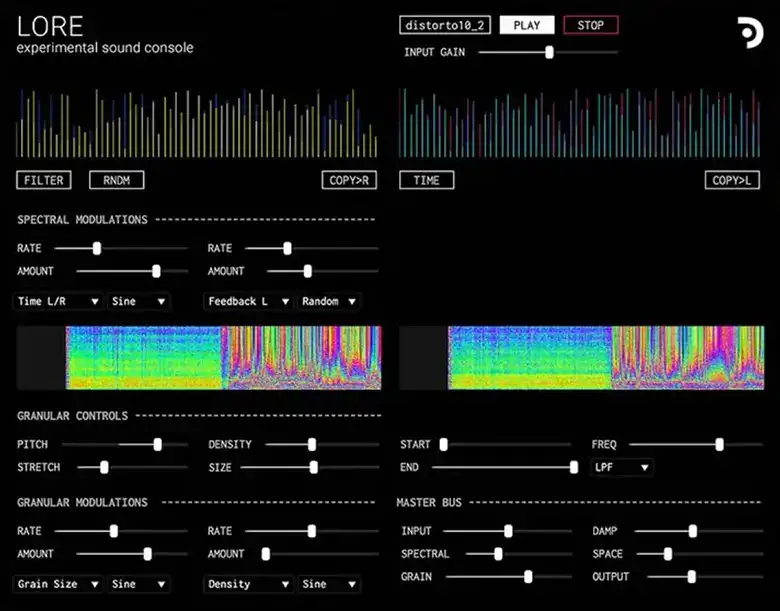Set the master bus OUTPUT slider

coord(705,577)
